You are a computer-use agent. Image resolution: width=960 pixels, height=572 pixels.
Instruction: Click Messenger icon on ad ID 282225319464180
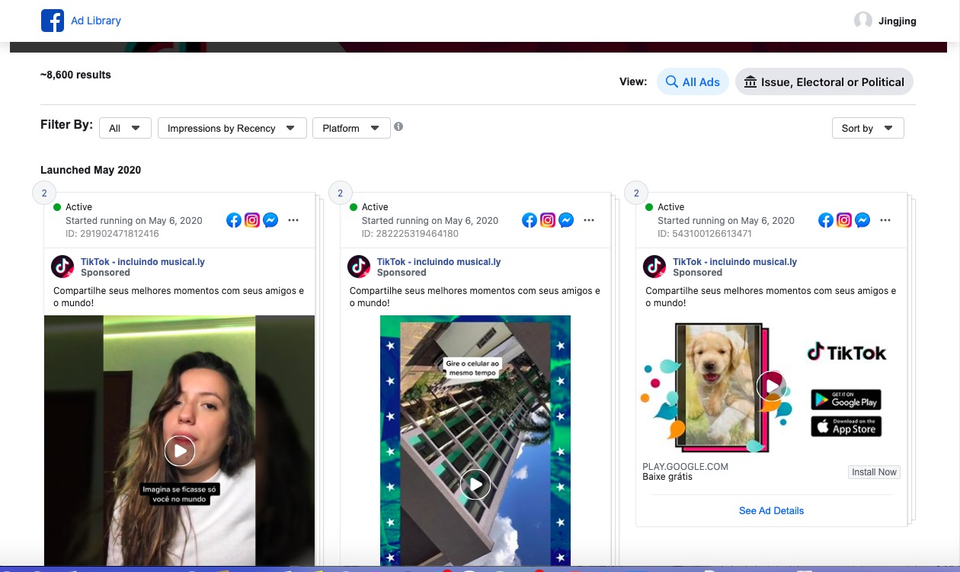[x=566, y=220]
